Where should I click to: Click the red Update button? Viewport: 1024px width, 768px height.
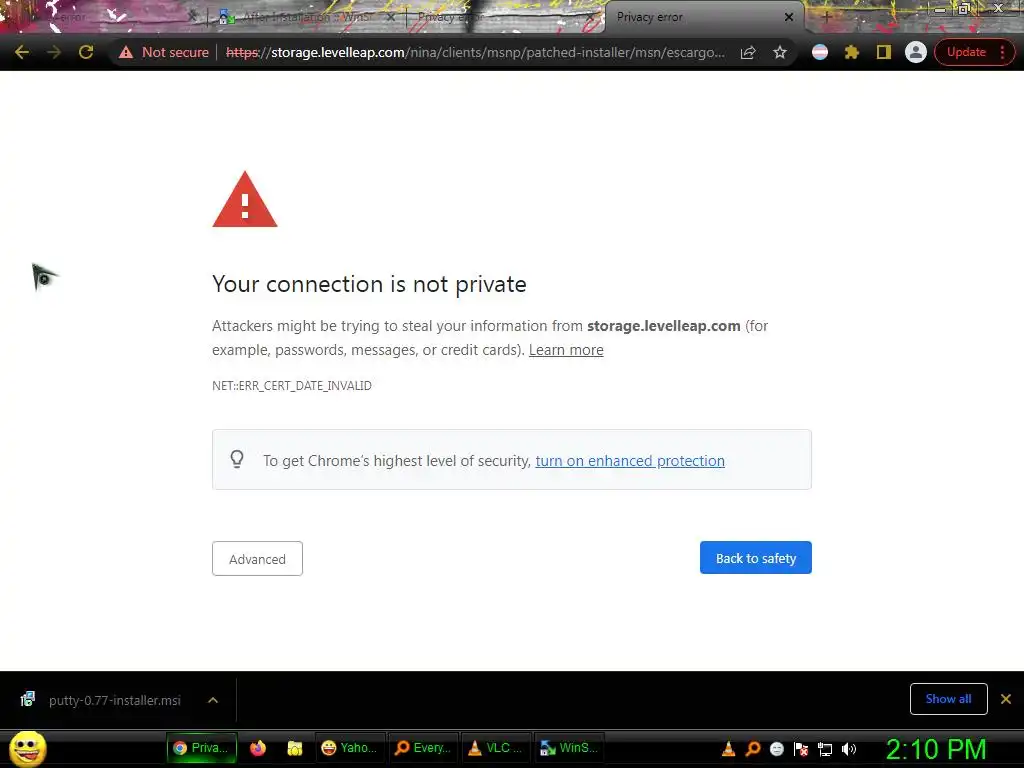click(966, 52)
